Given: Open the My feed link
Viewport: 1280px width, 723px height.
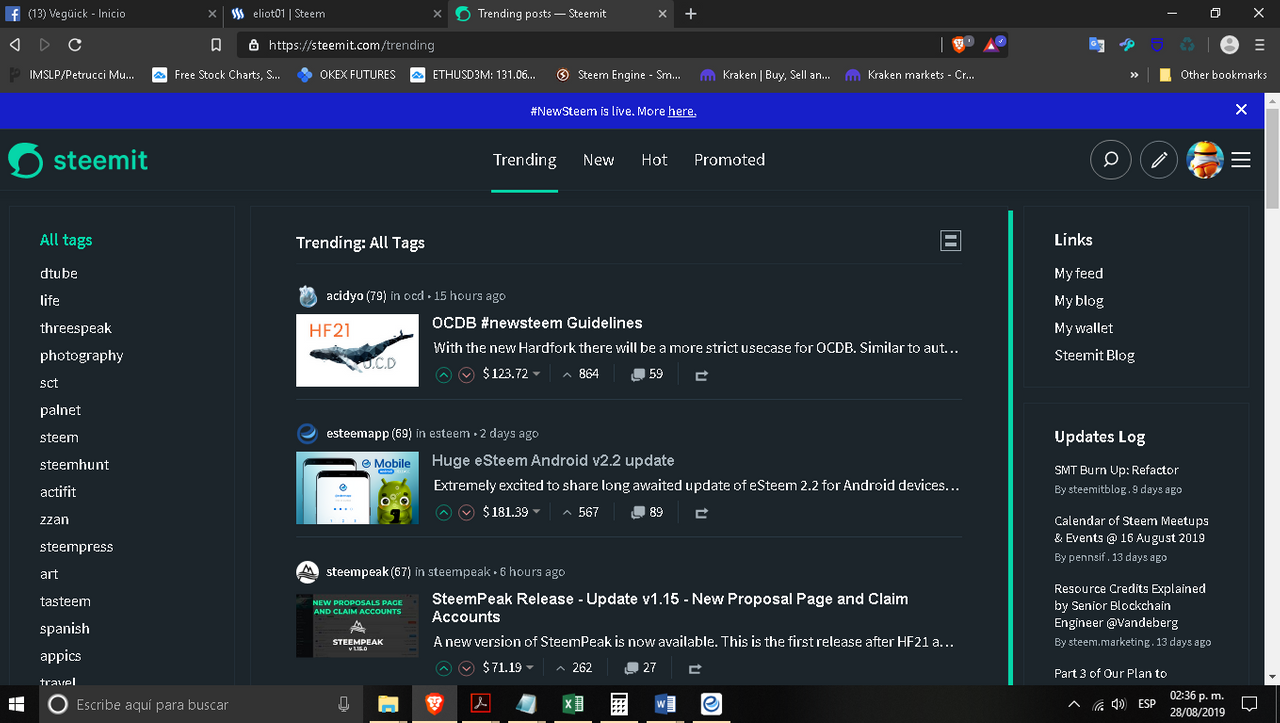Looking at the screenshot, I should 1078,273.
